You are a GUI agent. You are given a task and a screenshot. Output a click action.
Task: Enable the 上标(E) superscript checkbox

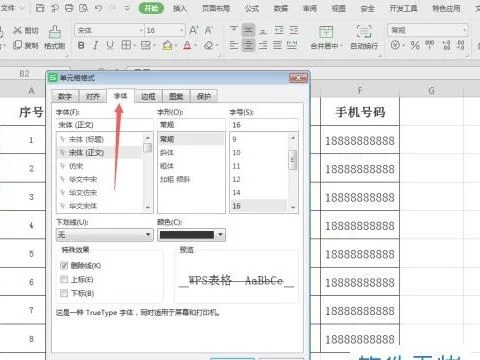click(x=64, y=279)
